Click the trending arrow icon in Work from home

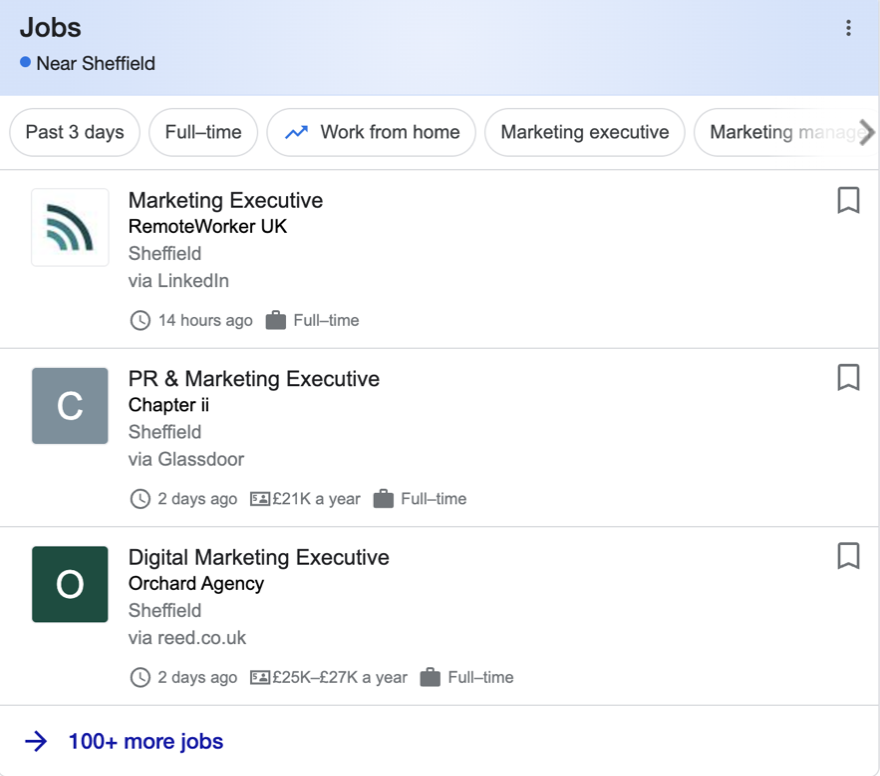click(296, 132)
